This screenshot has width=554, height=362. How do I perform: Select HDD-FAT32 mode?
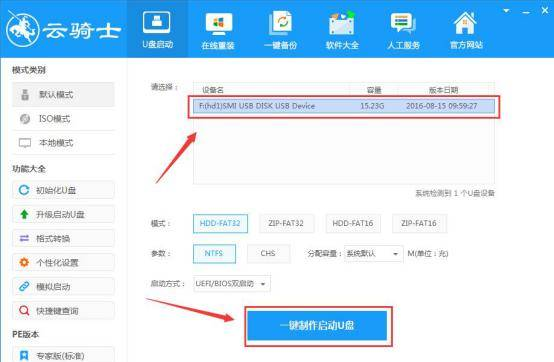point(220,223)
